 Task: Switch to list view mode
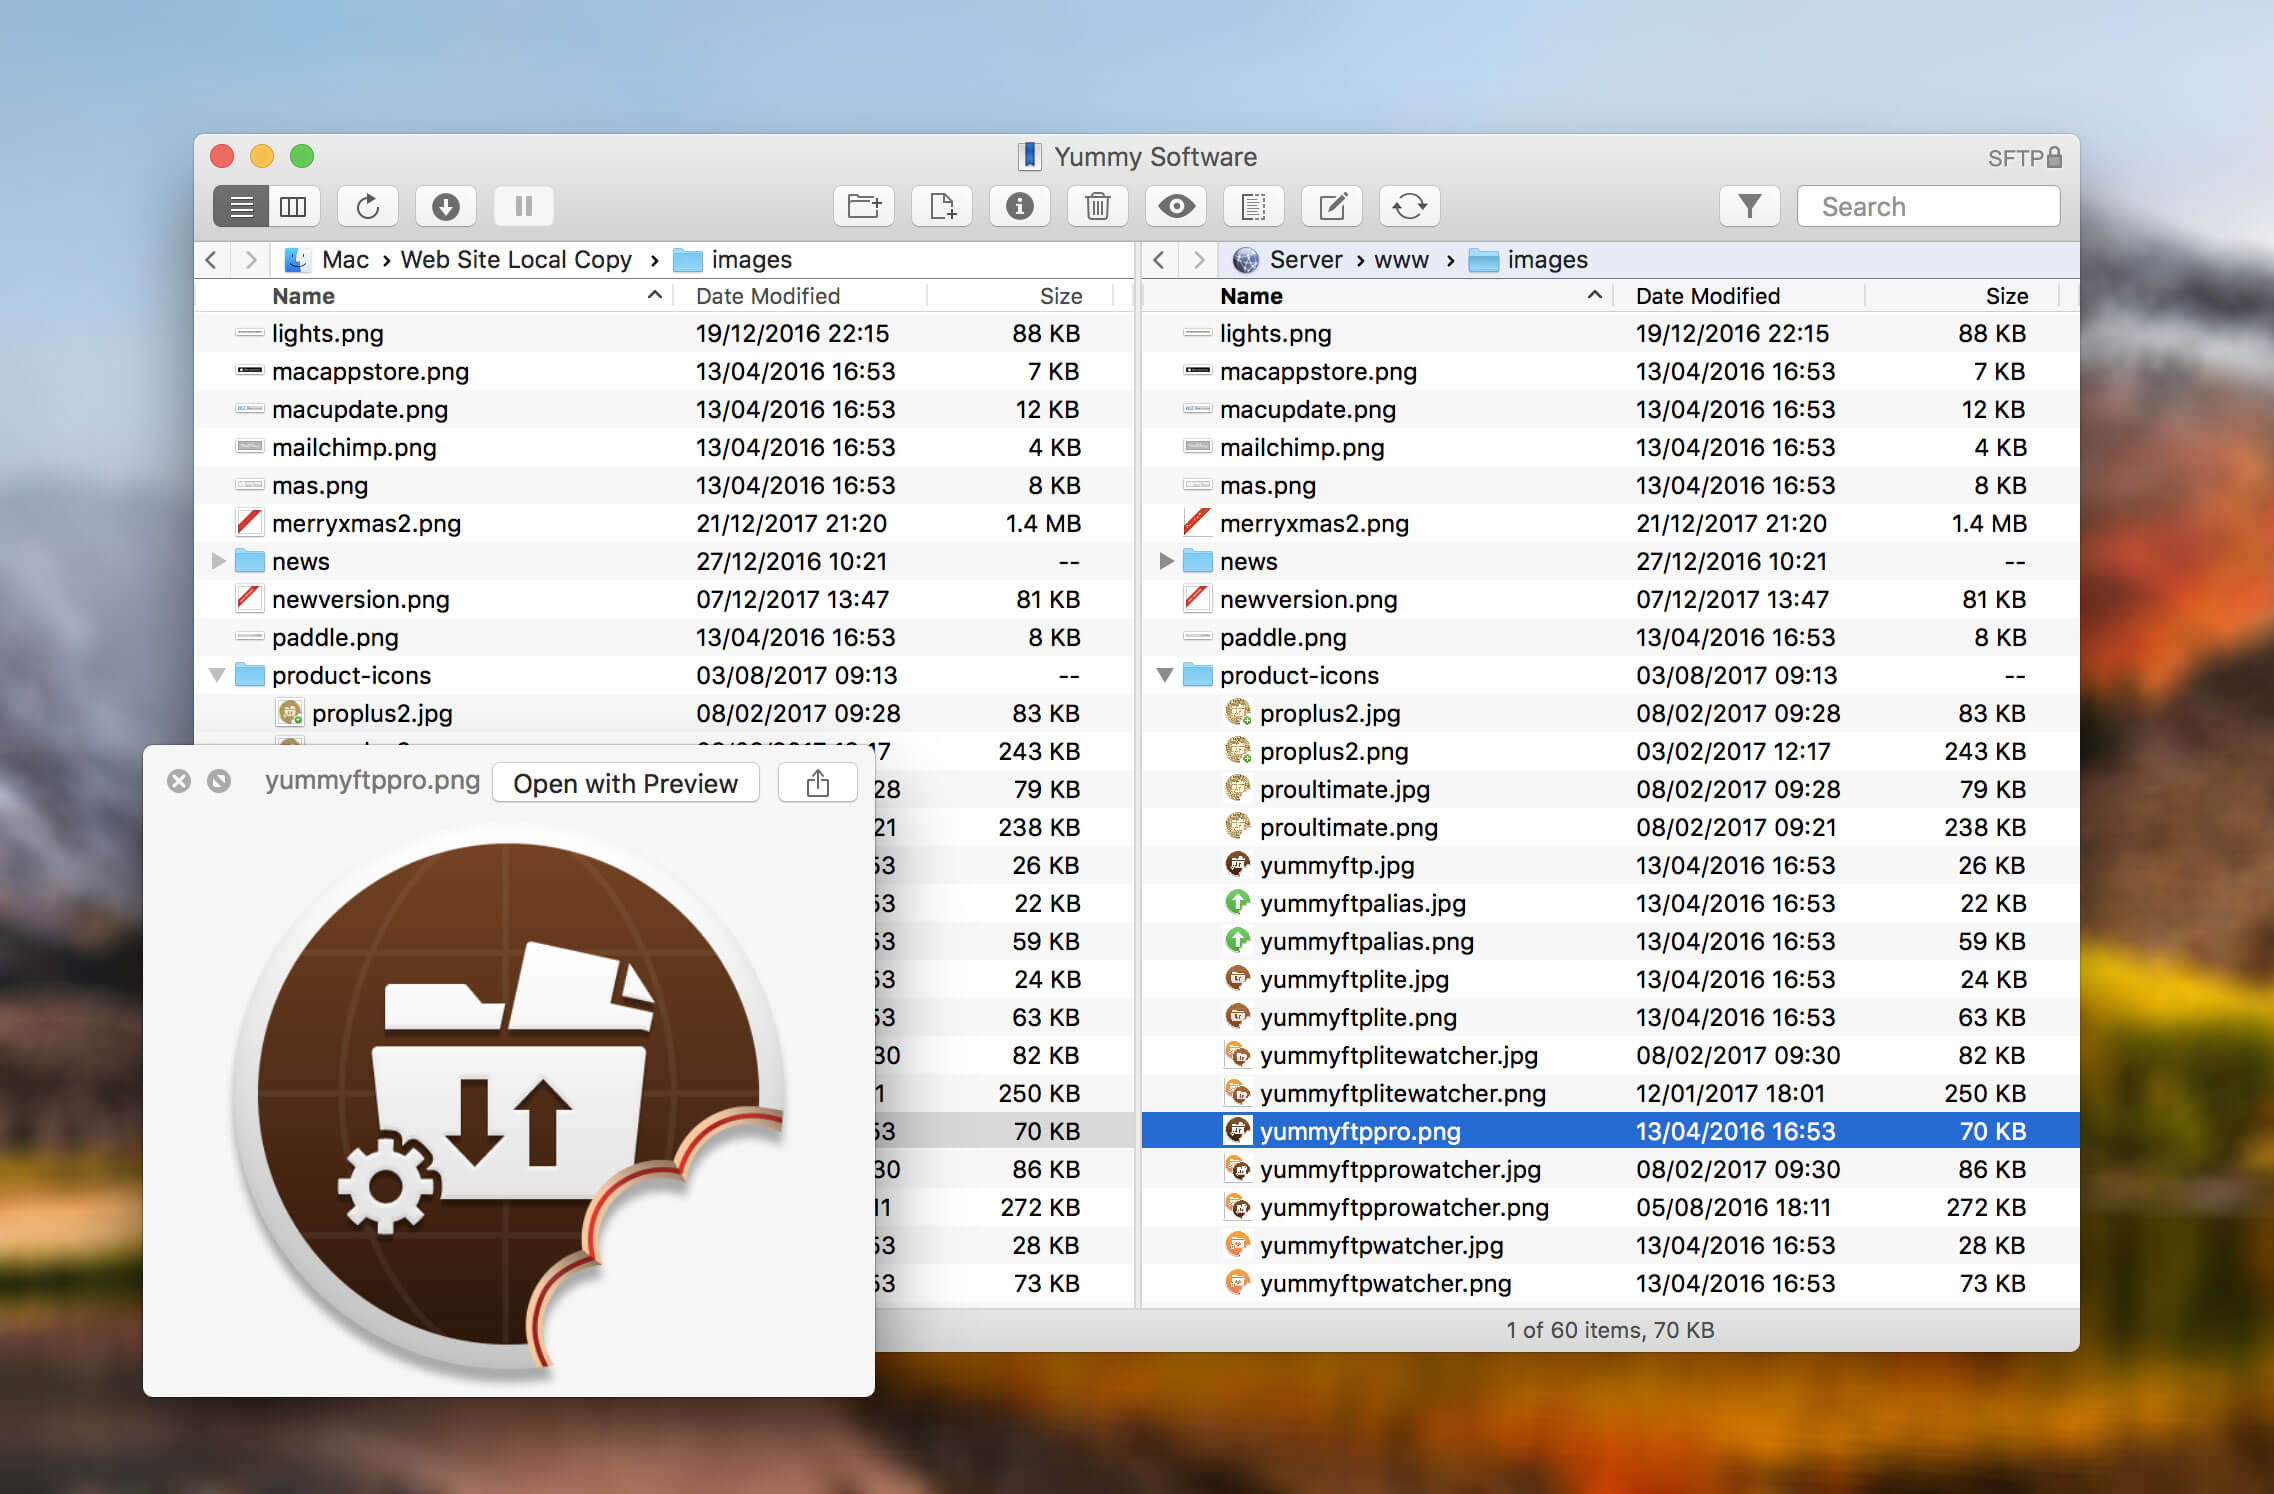(x=241, y=206)
